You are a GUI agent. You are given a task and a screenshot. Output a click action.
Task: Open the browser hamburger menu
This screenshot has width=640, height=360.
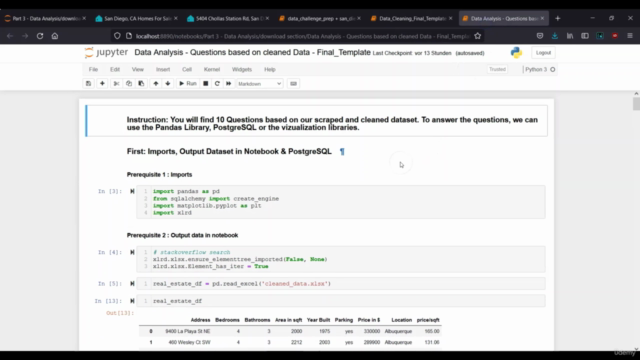point(630,36)
